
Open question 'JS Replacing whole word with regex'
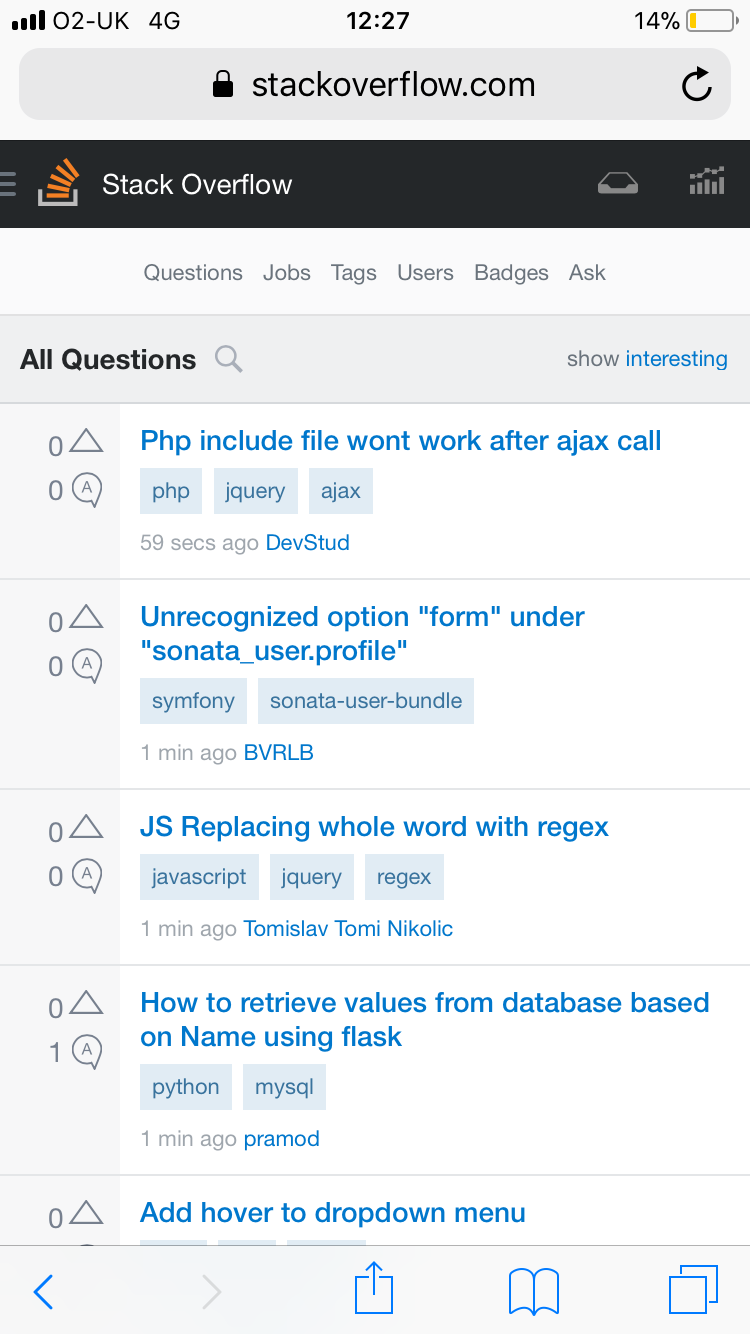pos(374,827)
